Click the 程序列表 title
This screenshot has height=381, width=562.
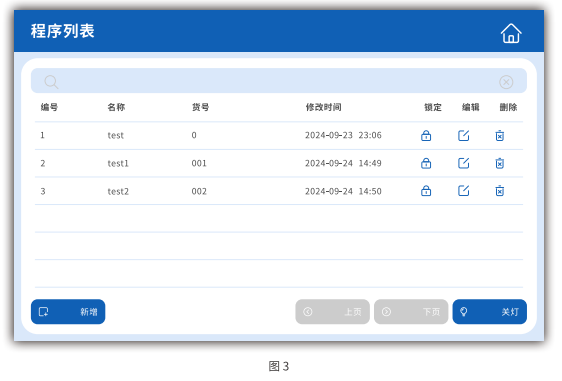tap(62, 31)
